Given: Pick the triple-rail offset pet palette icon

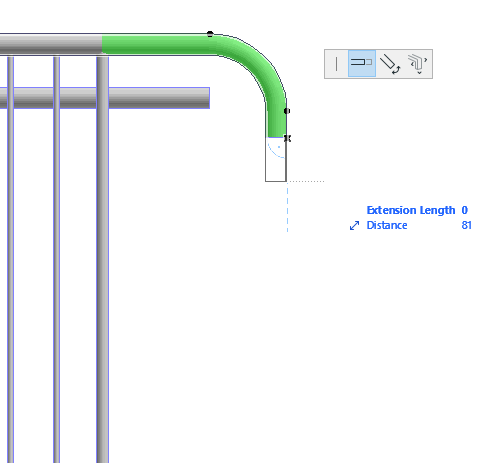Looking at the screenshot, I should tap(417, 63).
